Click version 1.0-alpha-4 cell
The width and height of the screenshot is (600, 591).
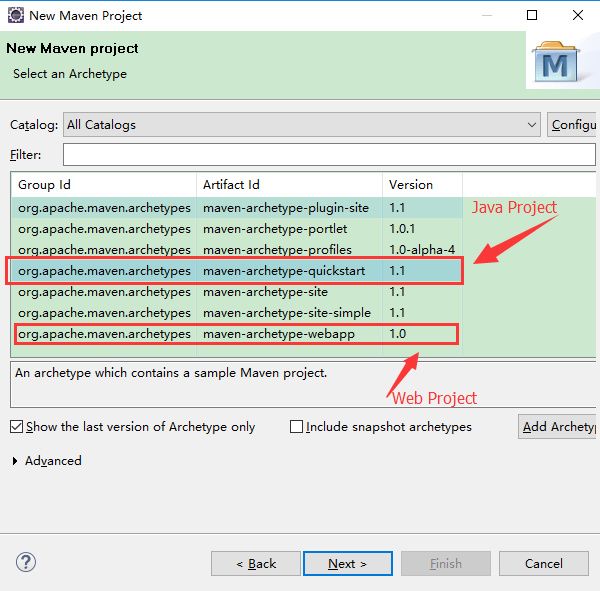click(422, 250)
